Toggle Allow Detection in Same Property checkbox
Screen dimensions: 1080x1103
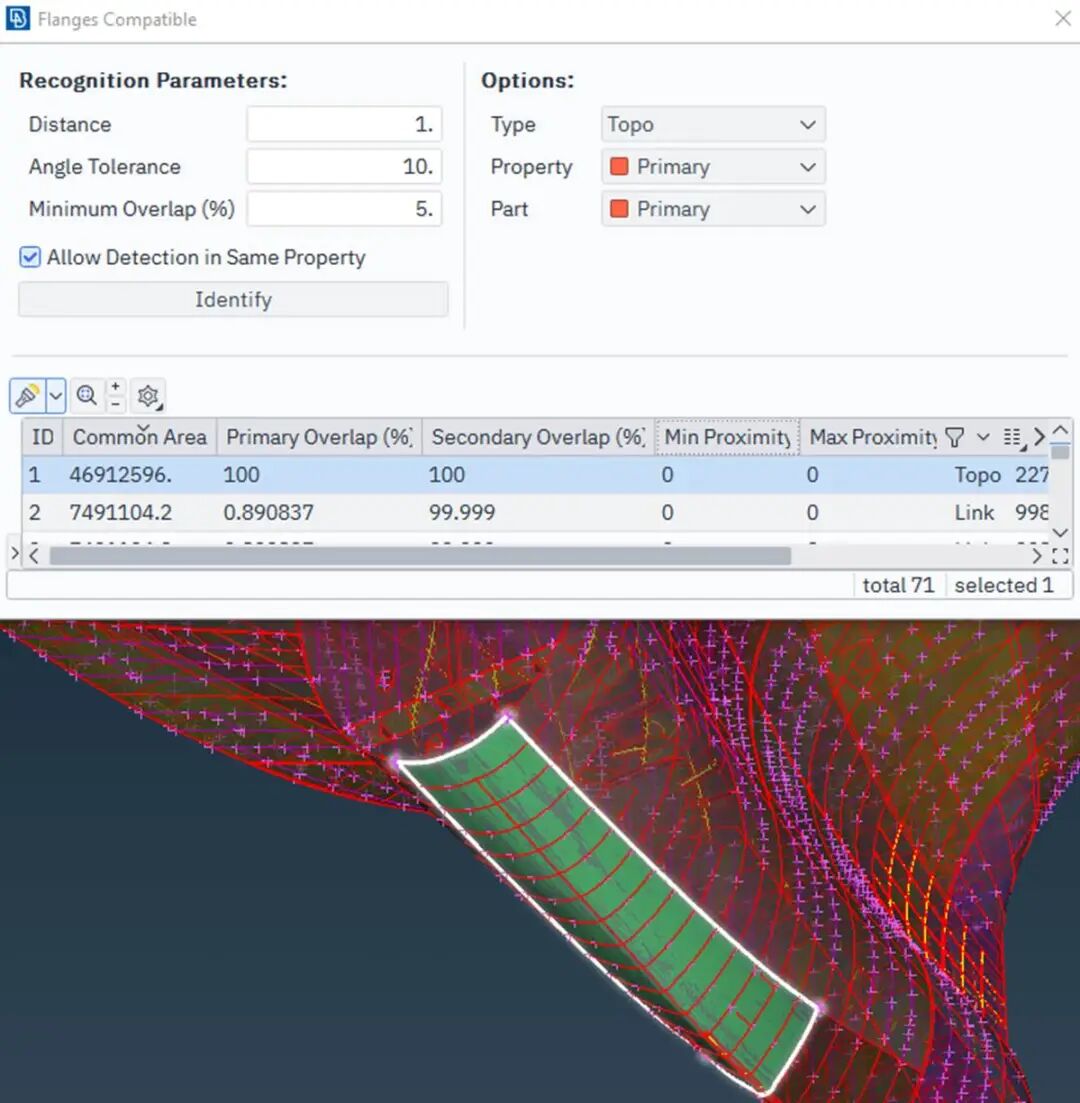tap(30, 257)
